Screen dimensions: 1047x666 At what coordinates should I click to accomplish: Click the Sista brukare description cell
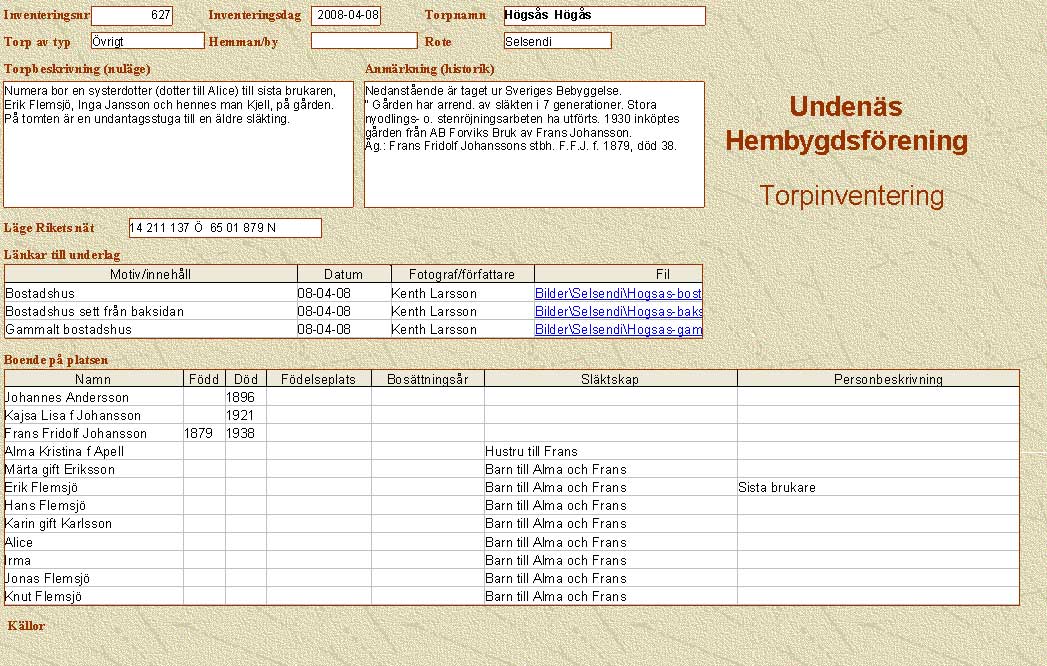coord(878,488)
